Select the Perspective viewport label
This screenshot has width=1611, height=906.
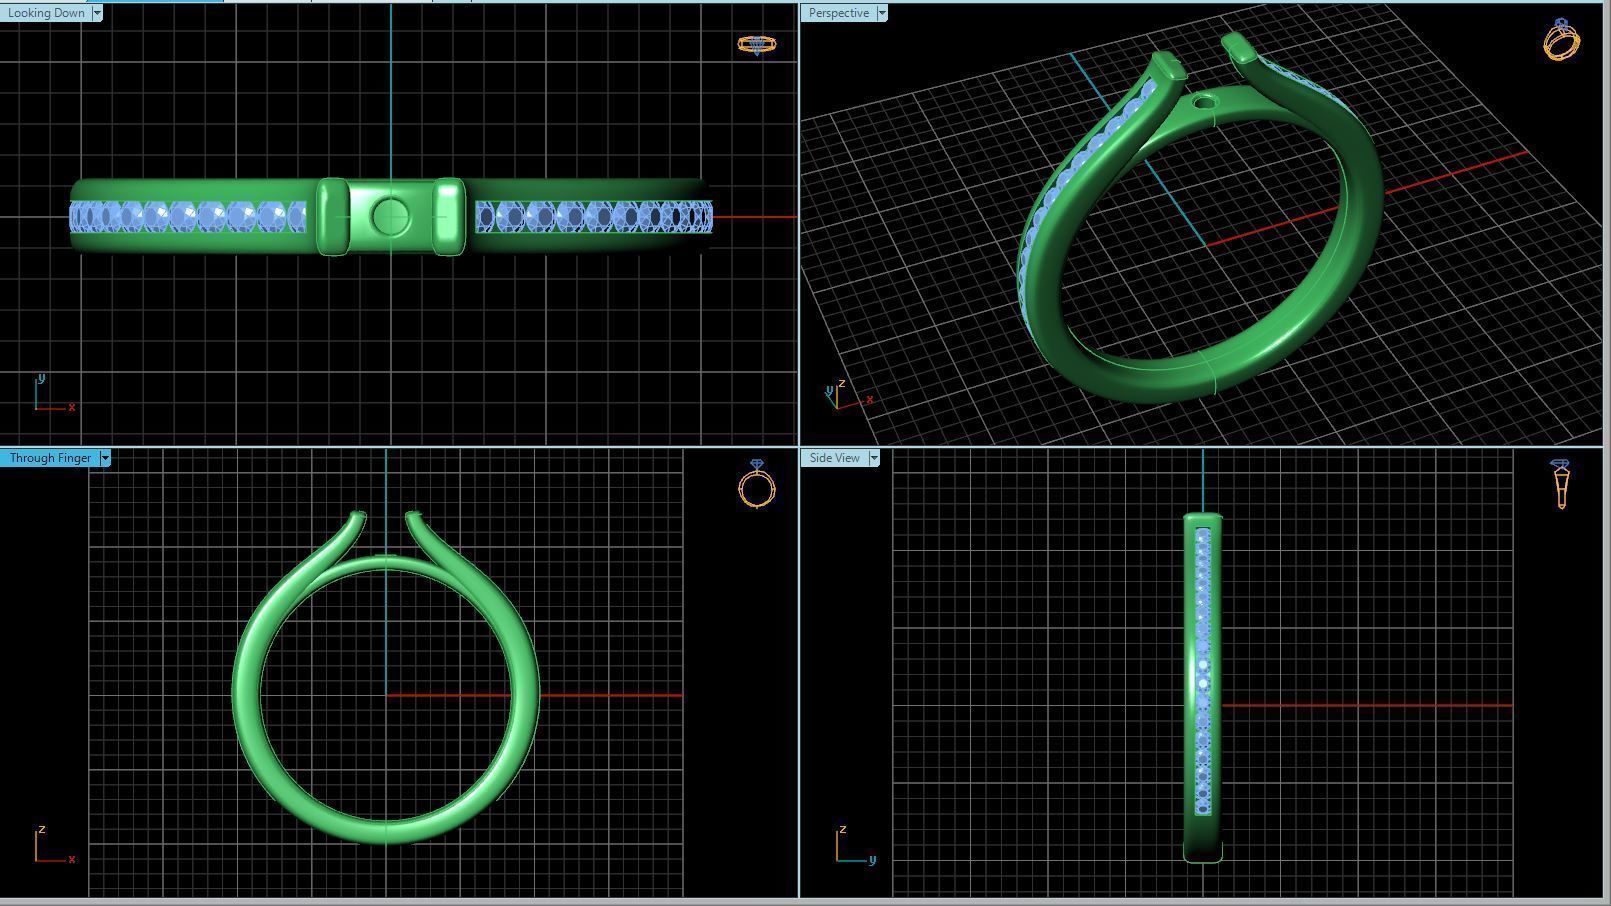838,13
